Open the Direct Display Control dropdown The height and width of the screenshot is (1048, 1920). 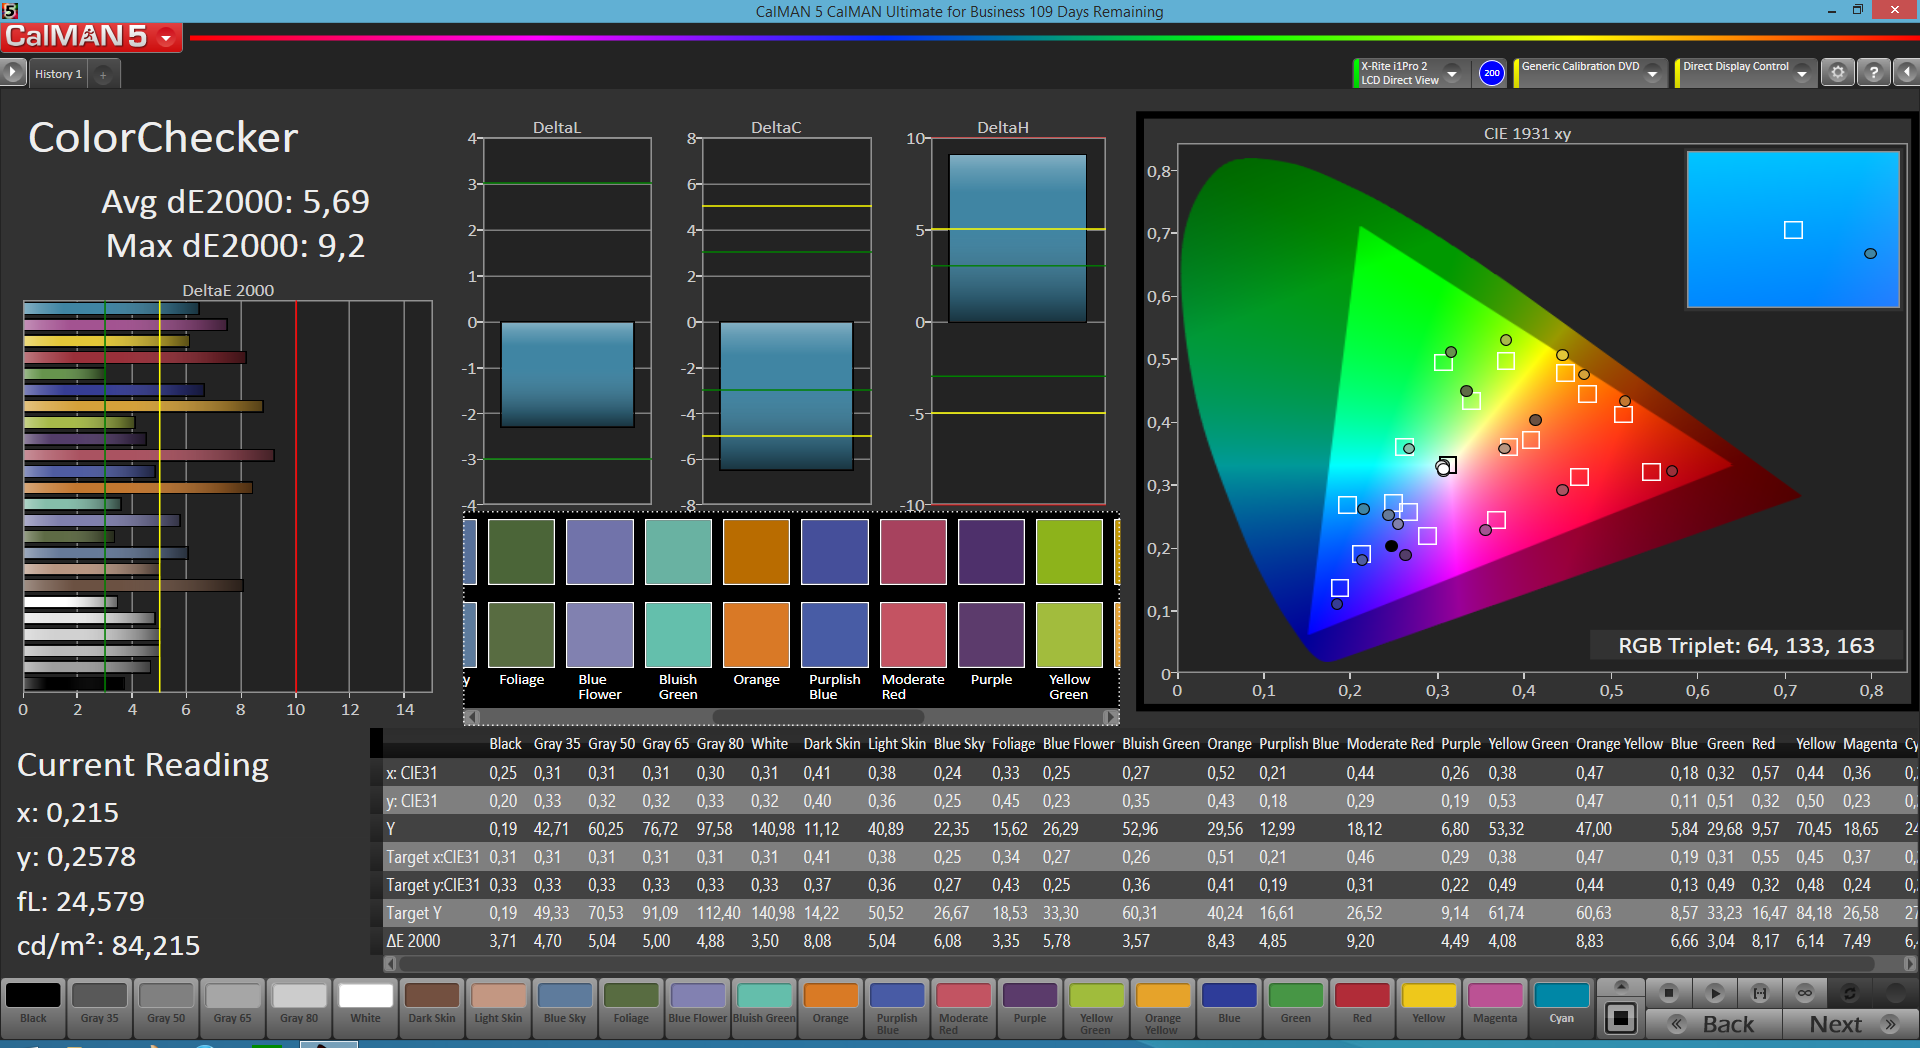[1802, 73]
